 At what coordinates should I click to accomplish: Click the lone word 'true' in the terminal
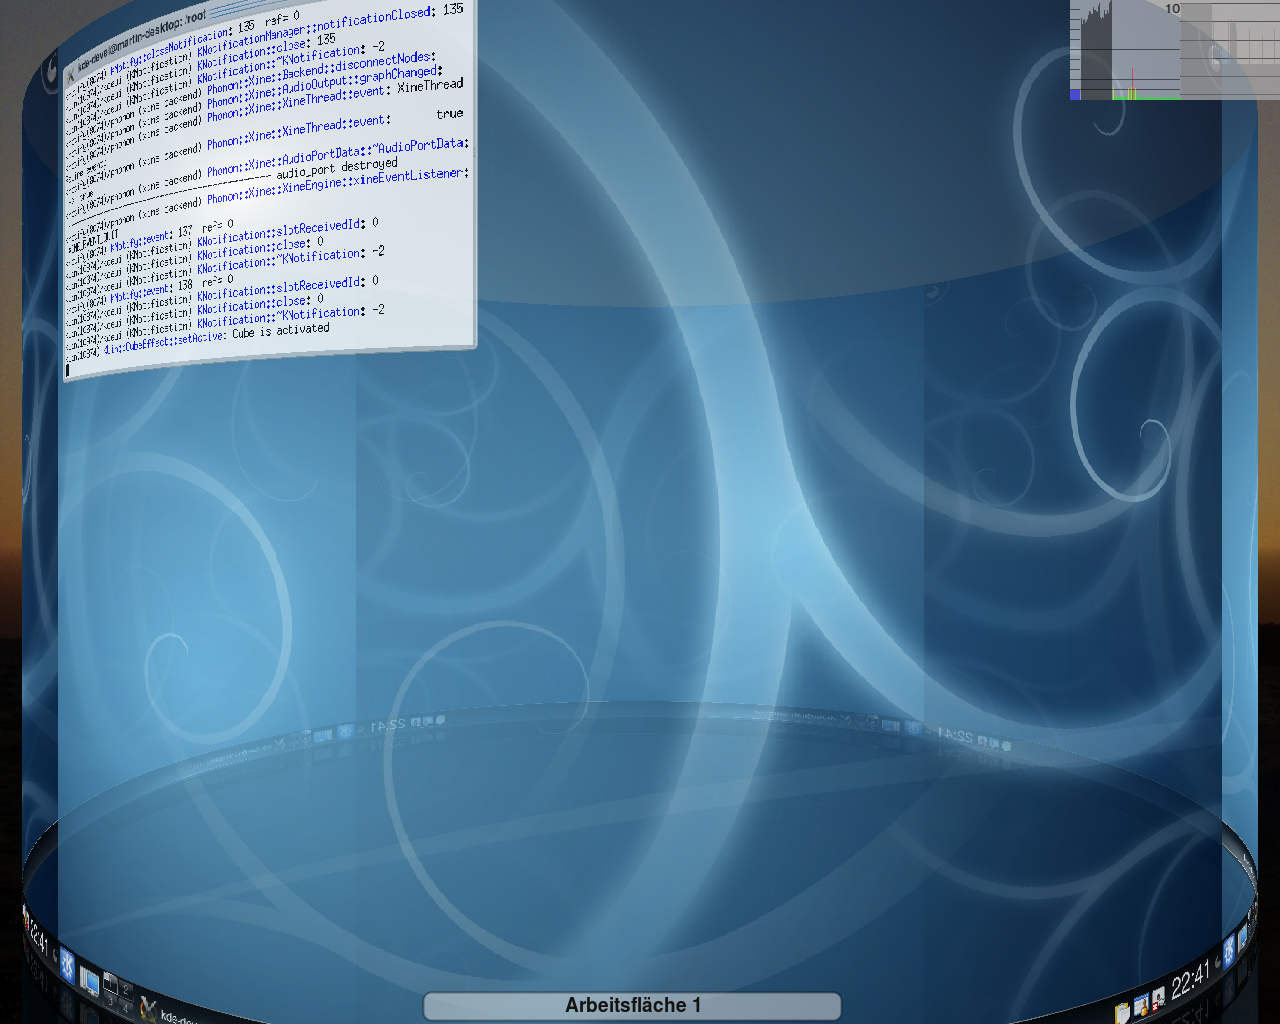tap(450, 114)
